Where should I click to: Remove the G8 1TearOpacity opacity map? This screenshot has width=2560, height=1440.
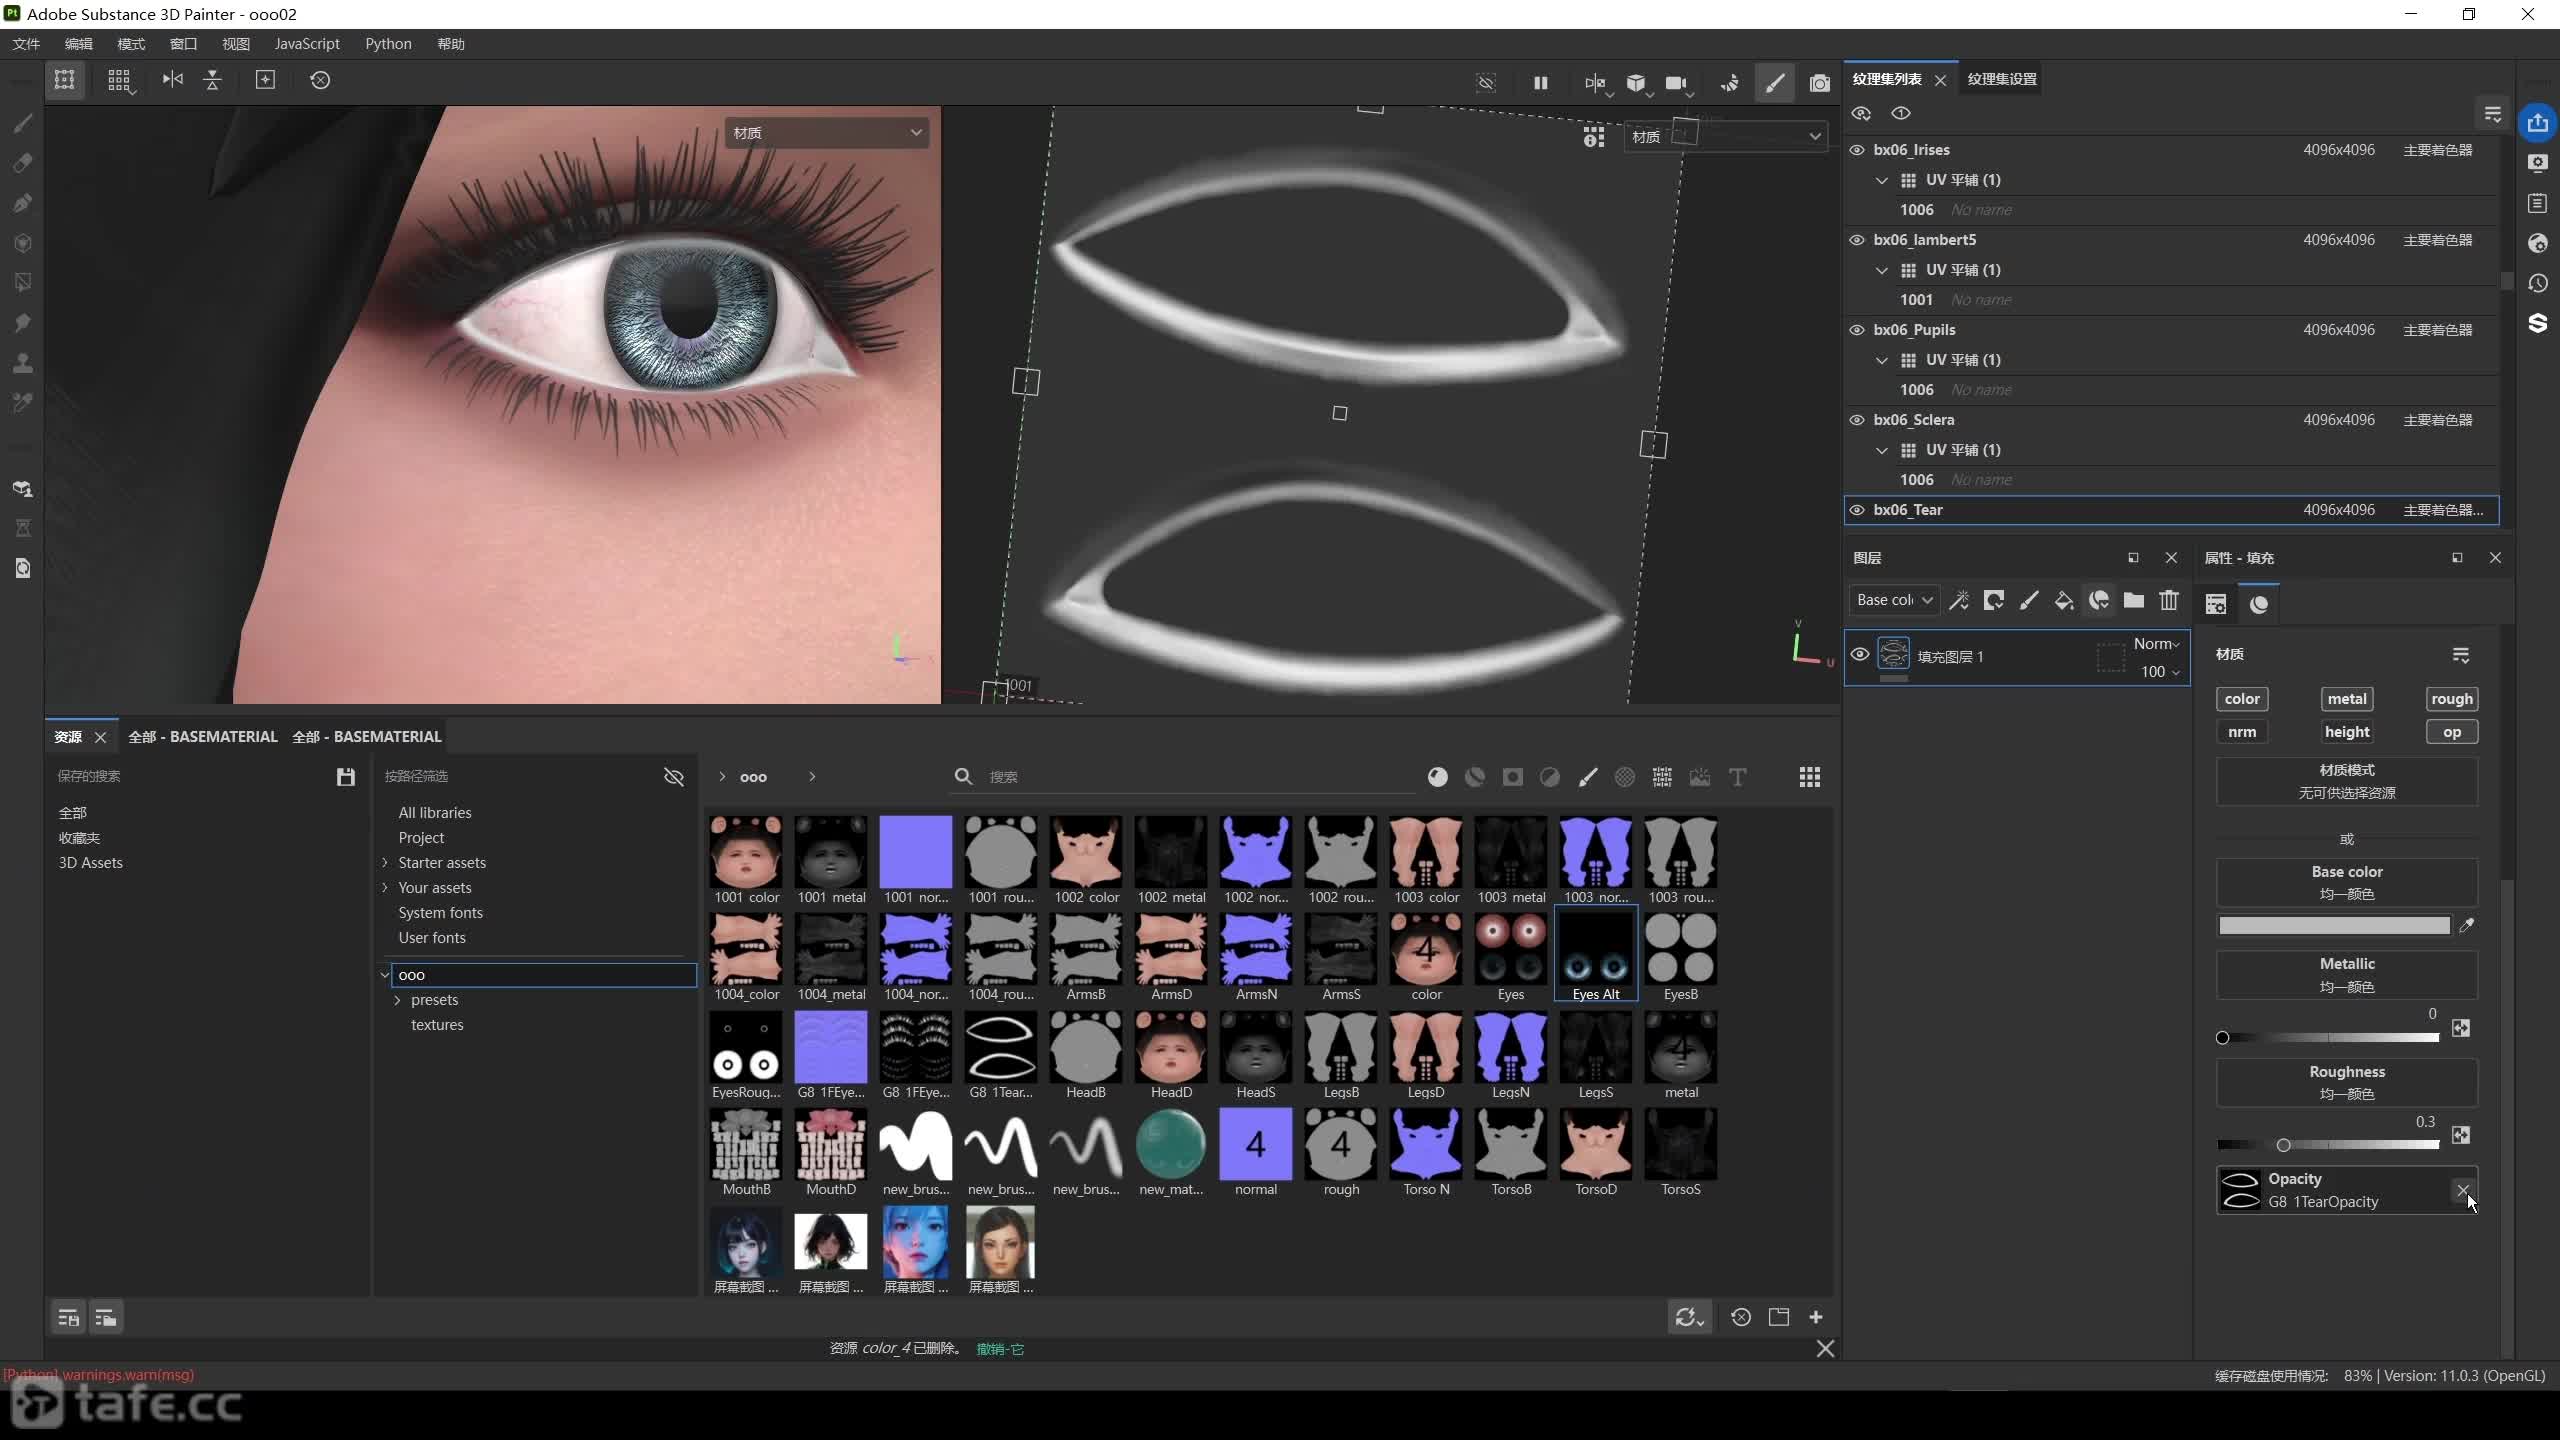click(2463, 1190)
